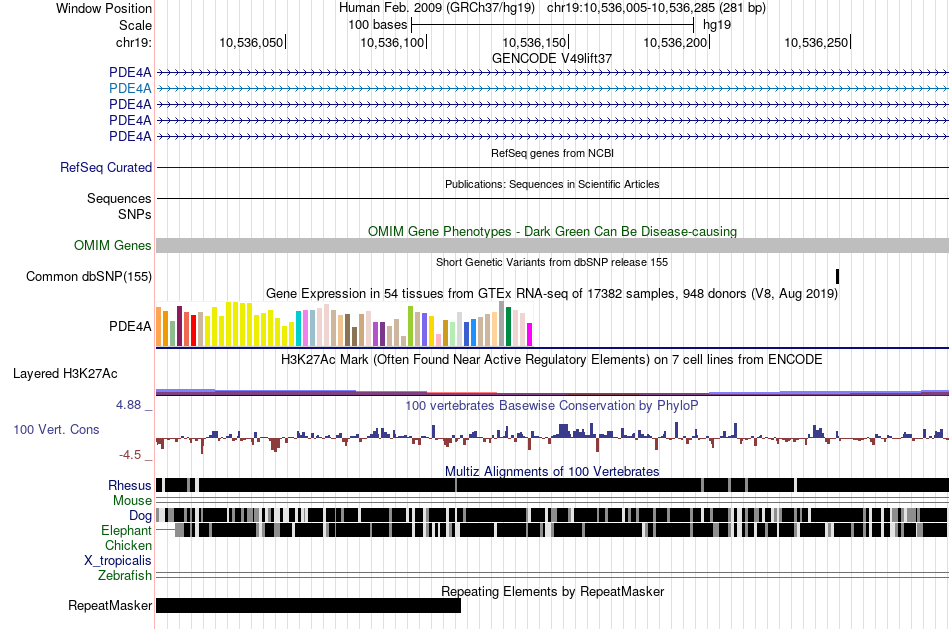Click the Layered H3K27Ac track label

pos(65,373)
